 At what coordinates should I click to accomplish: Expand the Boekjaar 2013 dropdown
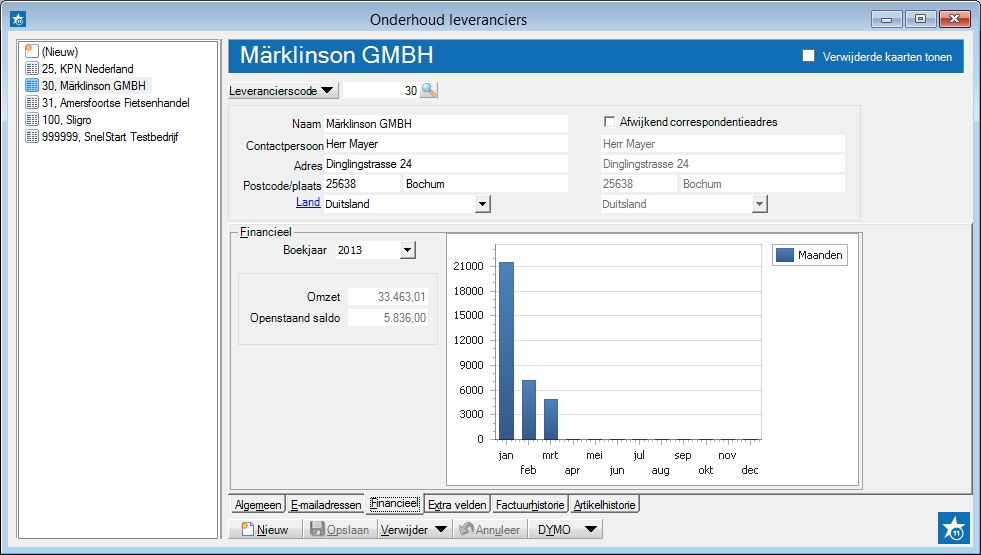[407, 250]
